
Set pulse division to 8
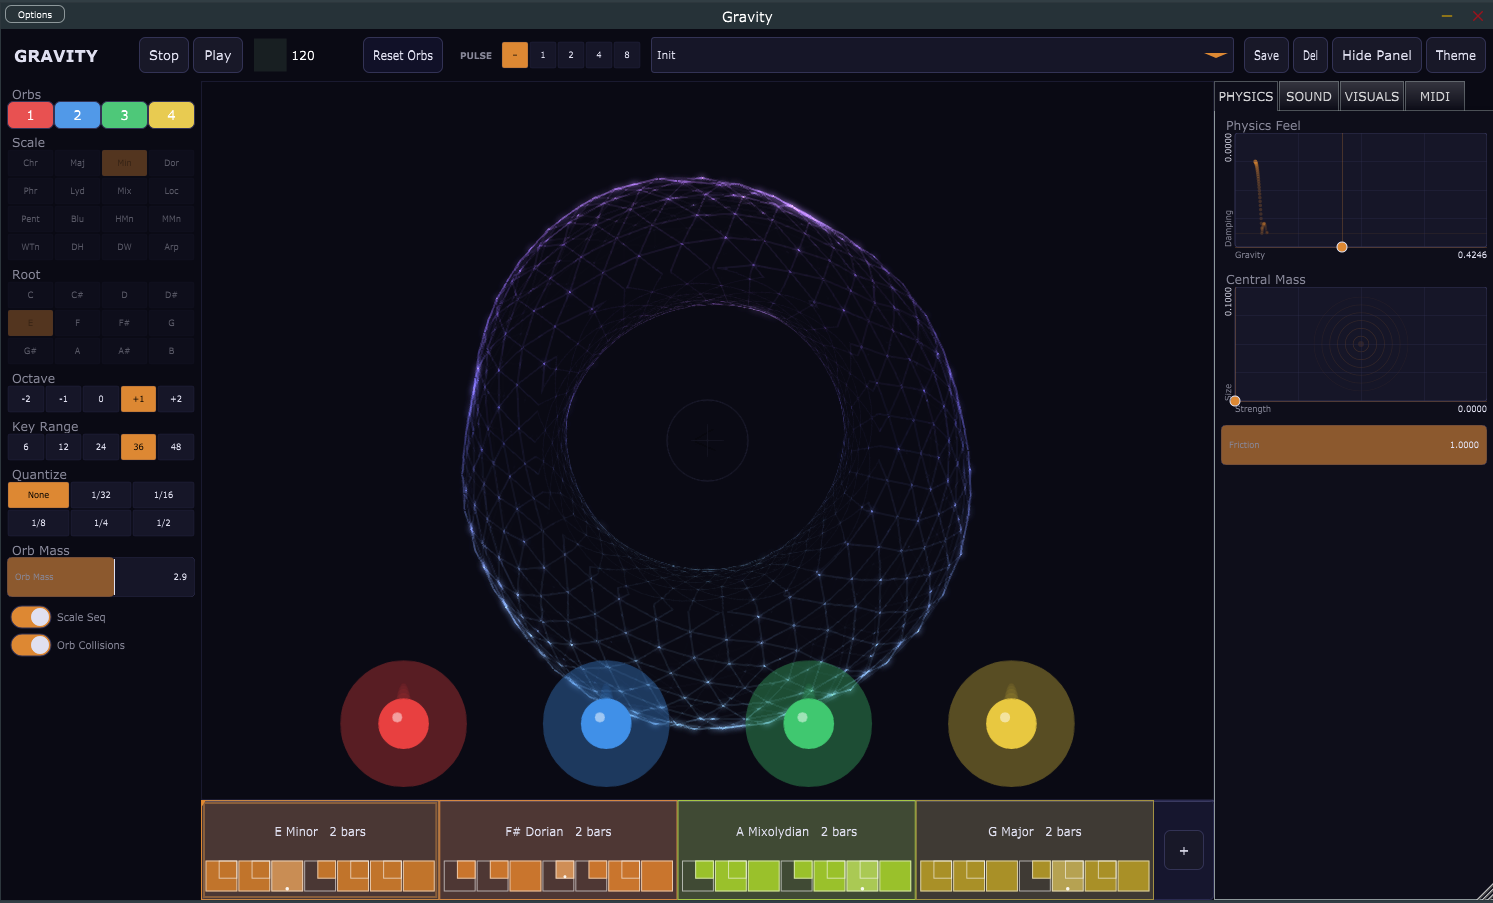point(627,55)
